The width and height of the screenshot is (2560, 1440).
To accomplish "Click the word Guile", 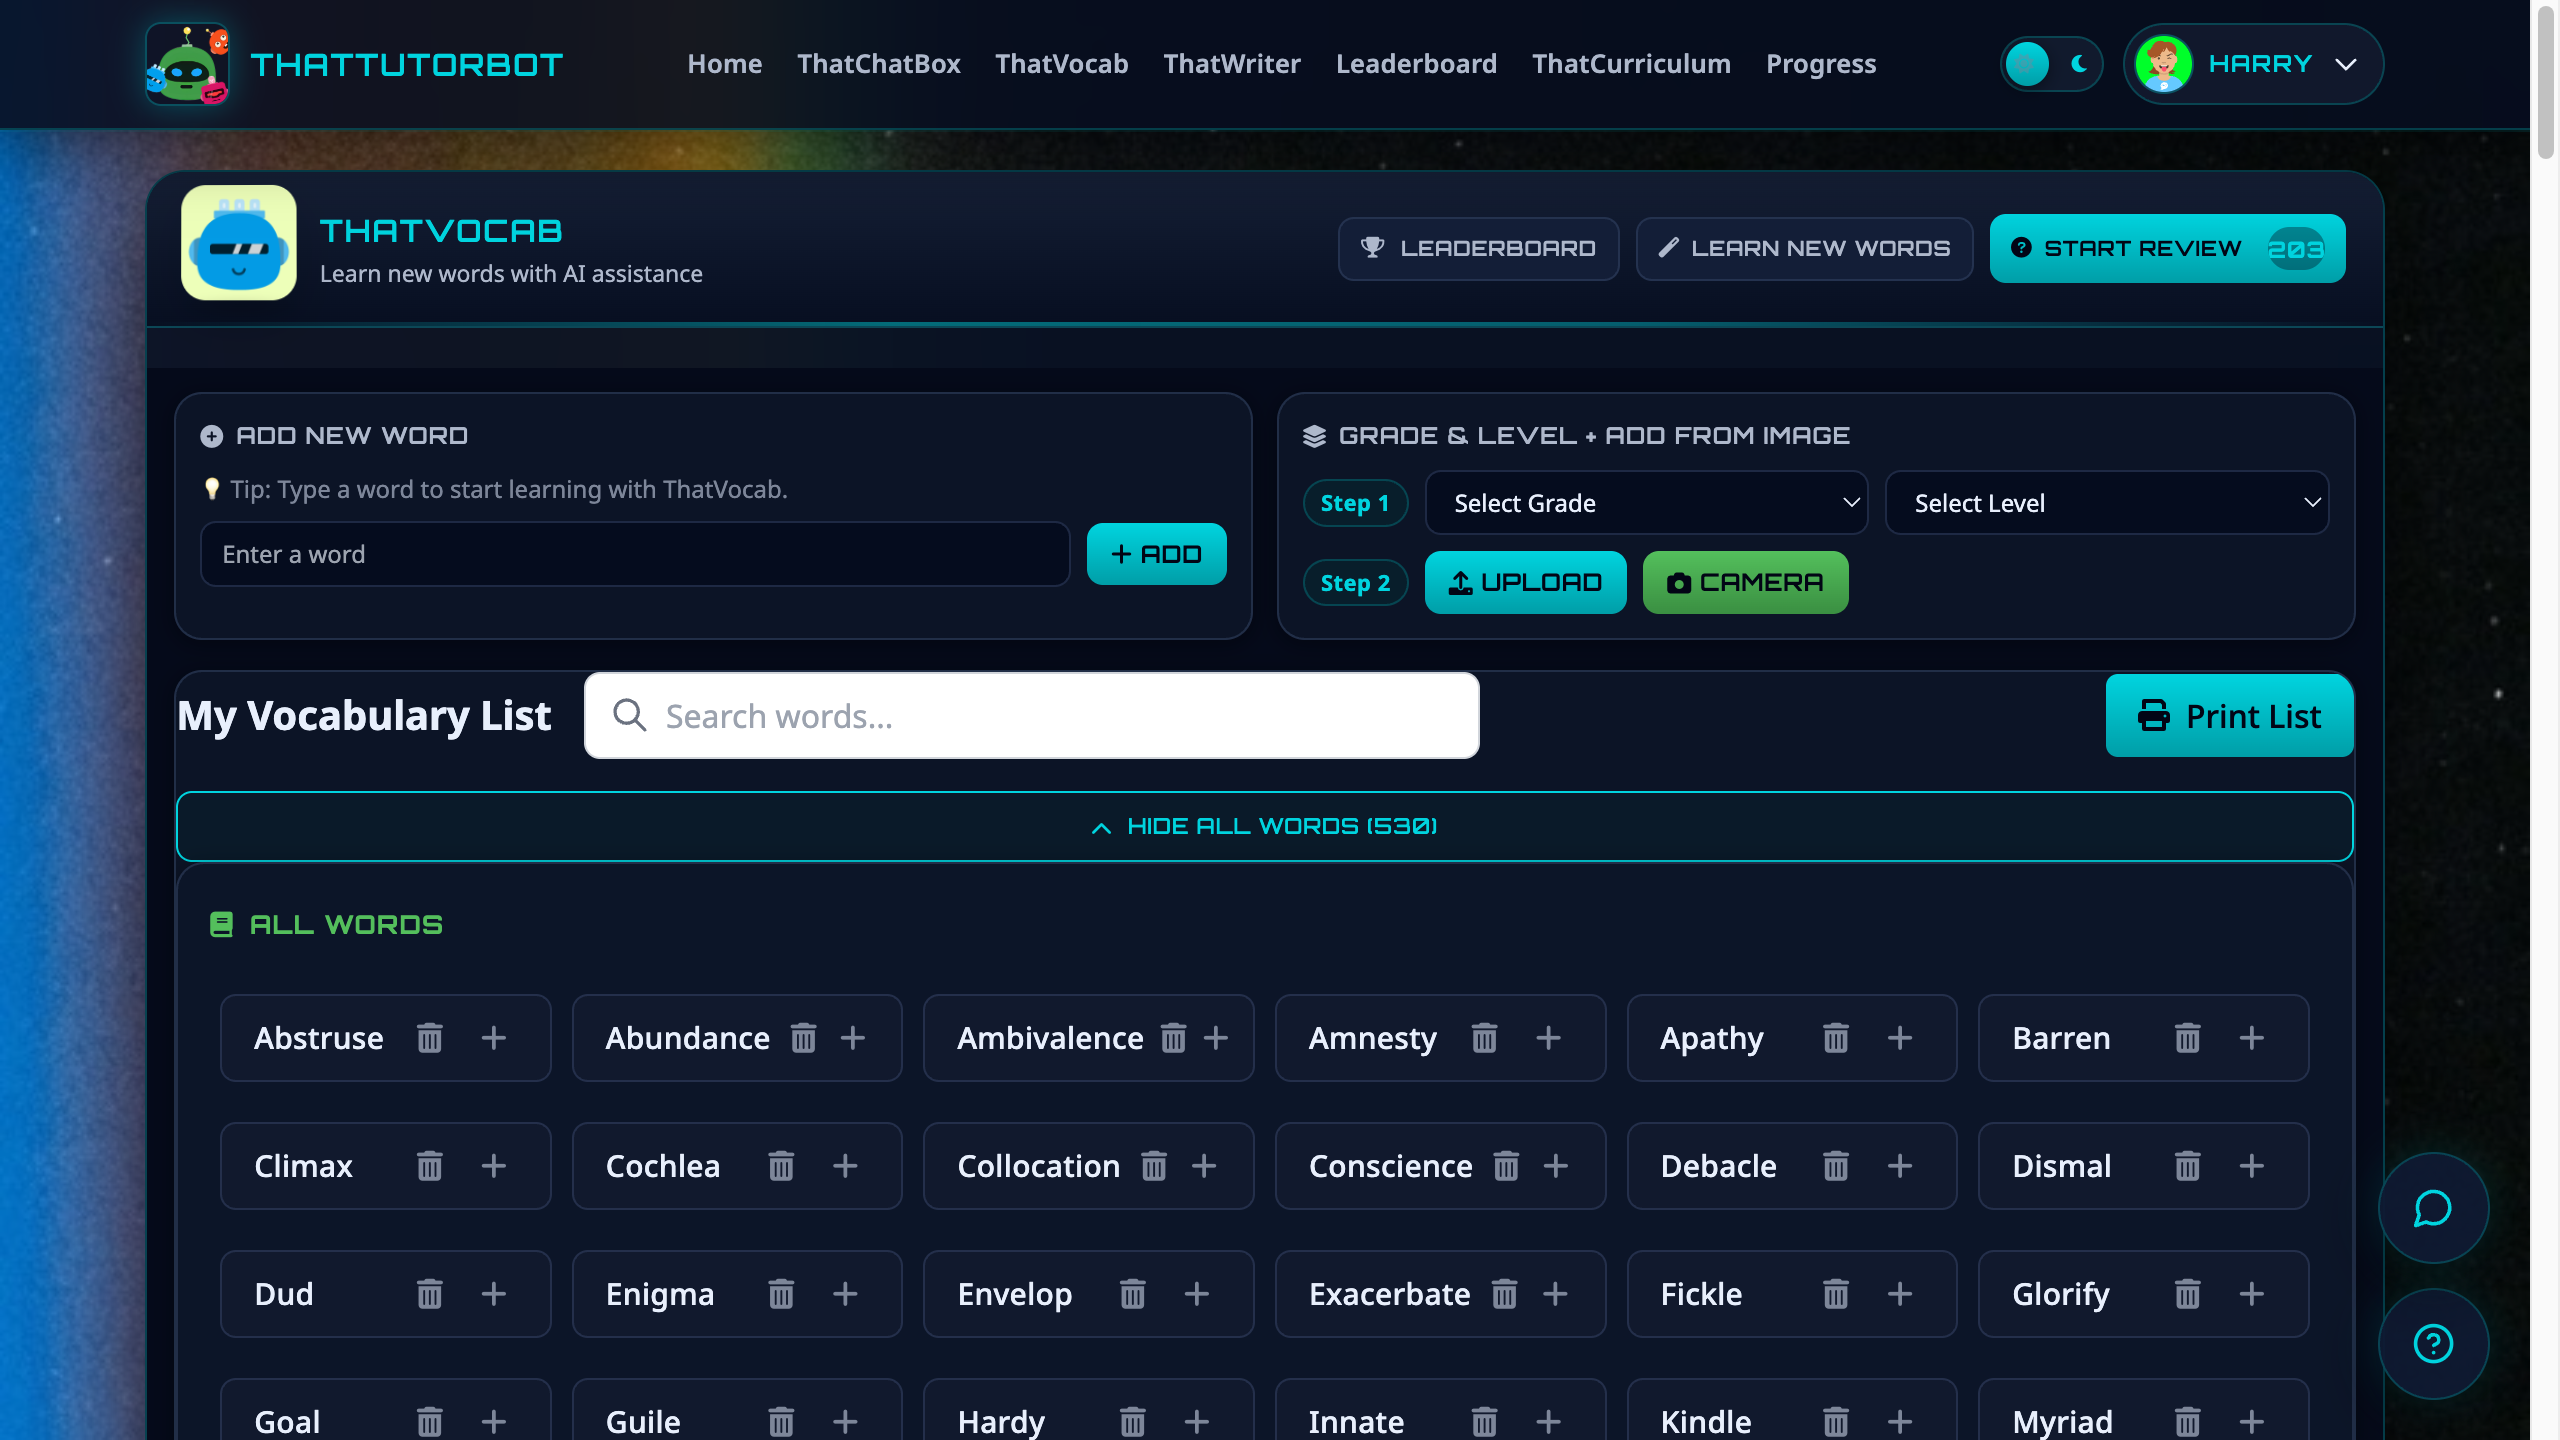I will tap(643, 1421).
